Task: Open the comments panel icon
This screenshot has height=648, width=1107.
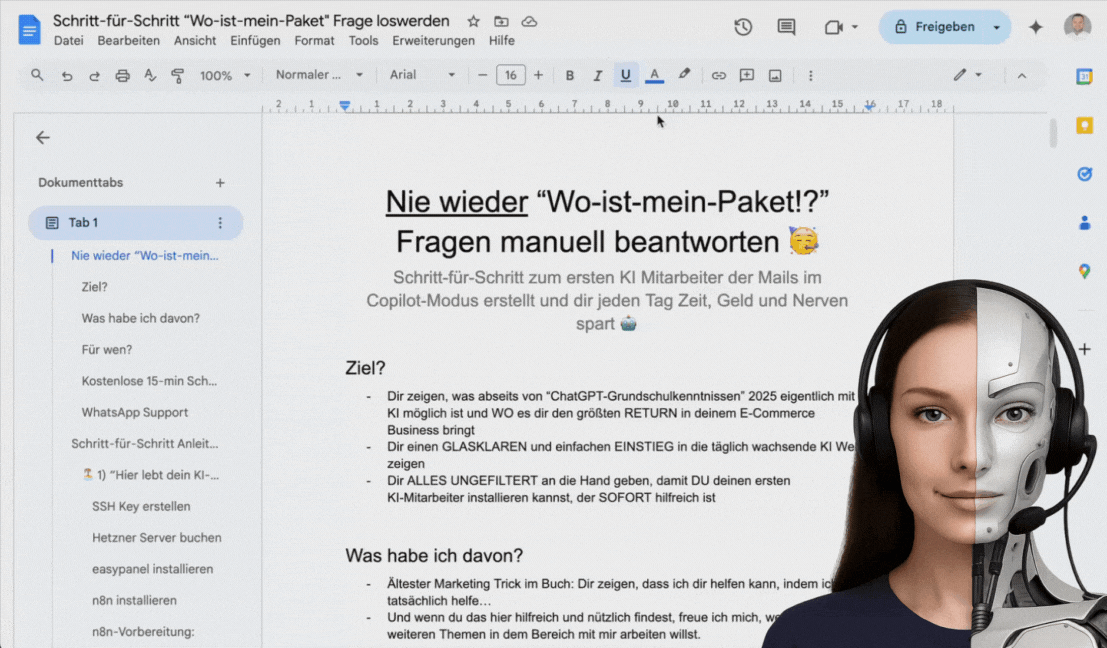Action: pos(787,27)
